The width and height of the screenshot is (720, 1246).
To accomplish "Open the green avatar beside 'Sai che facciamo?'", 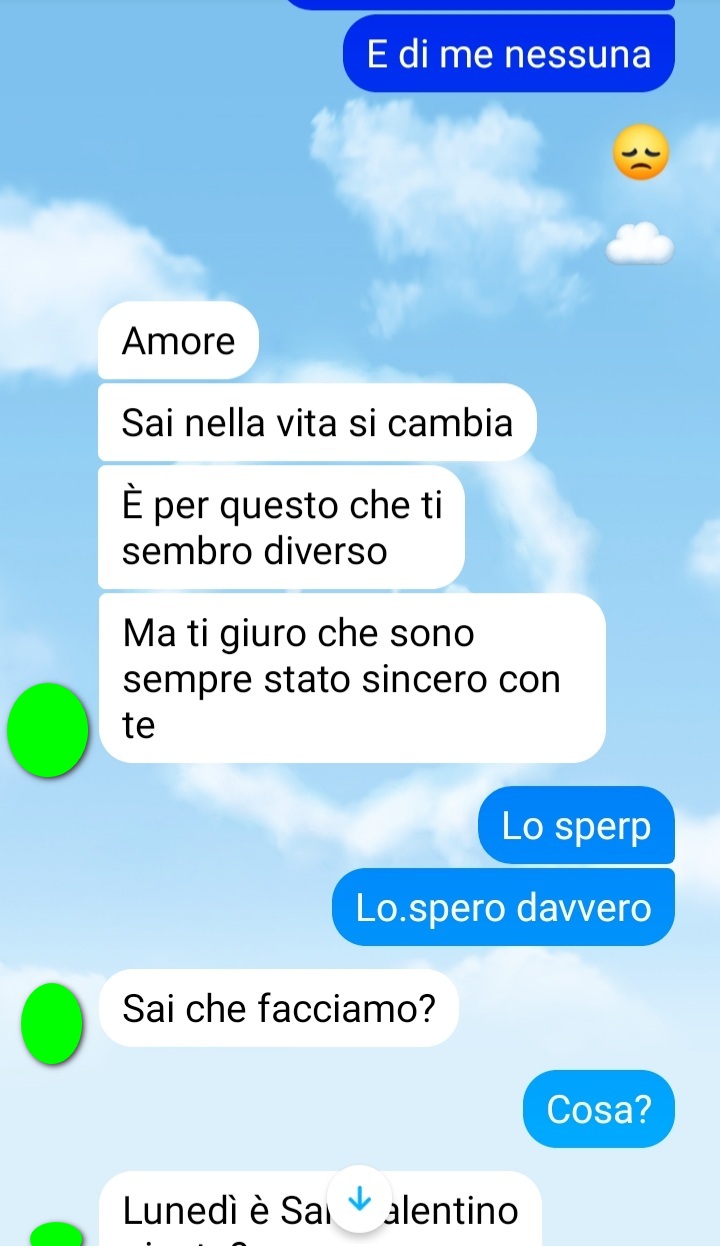I will pos(53,1023).
